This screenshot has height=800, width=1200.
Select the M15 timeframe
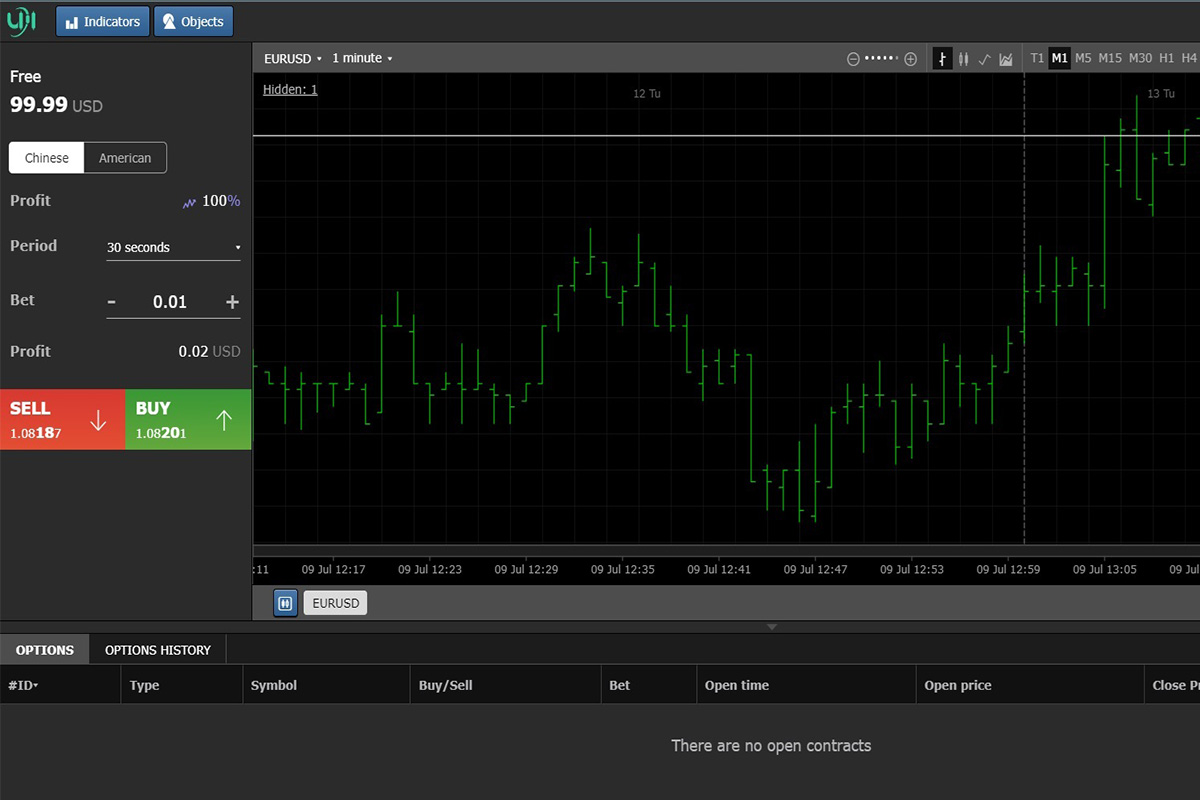pos(1110,58)
